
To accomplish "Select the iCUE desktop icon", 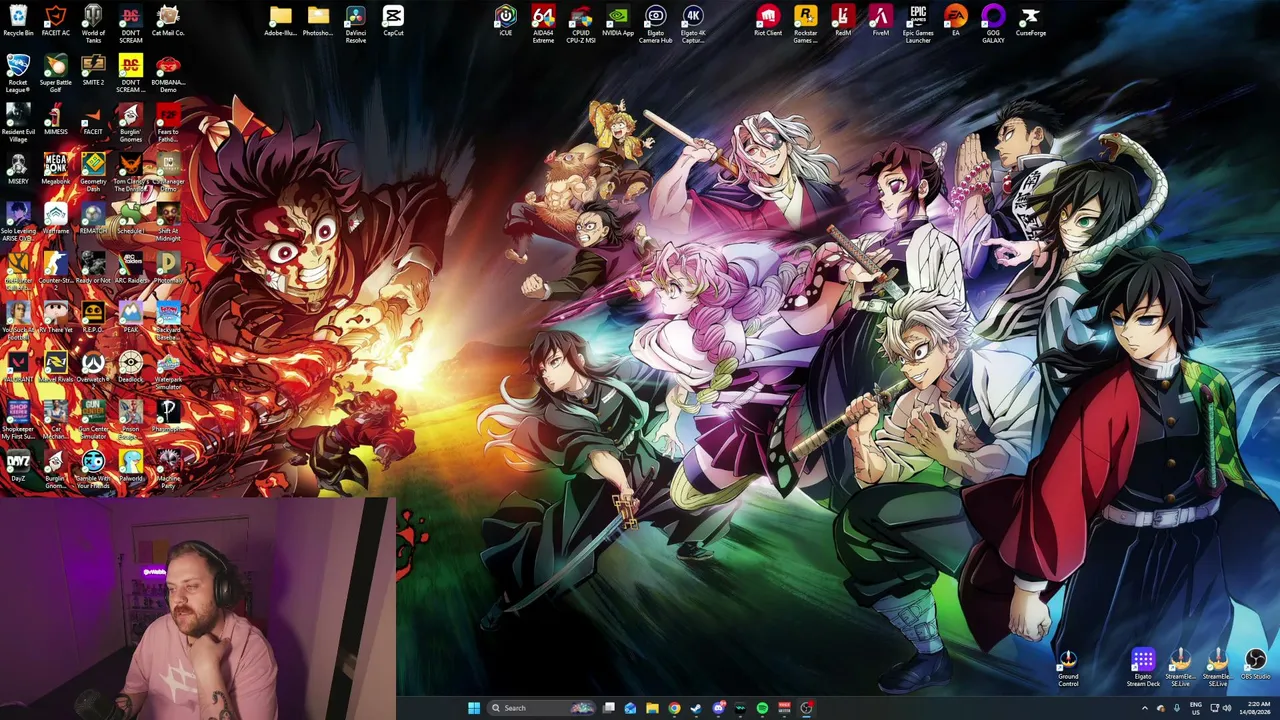I will click(505, 21).
